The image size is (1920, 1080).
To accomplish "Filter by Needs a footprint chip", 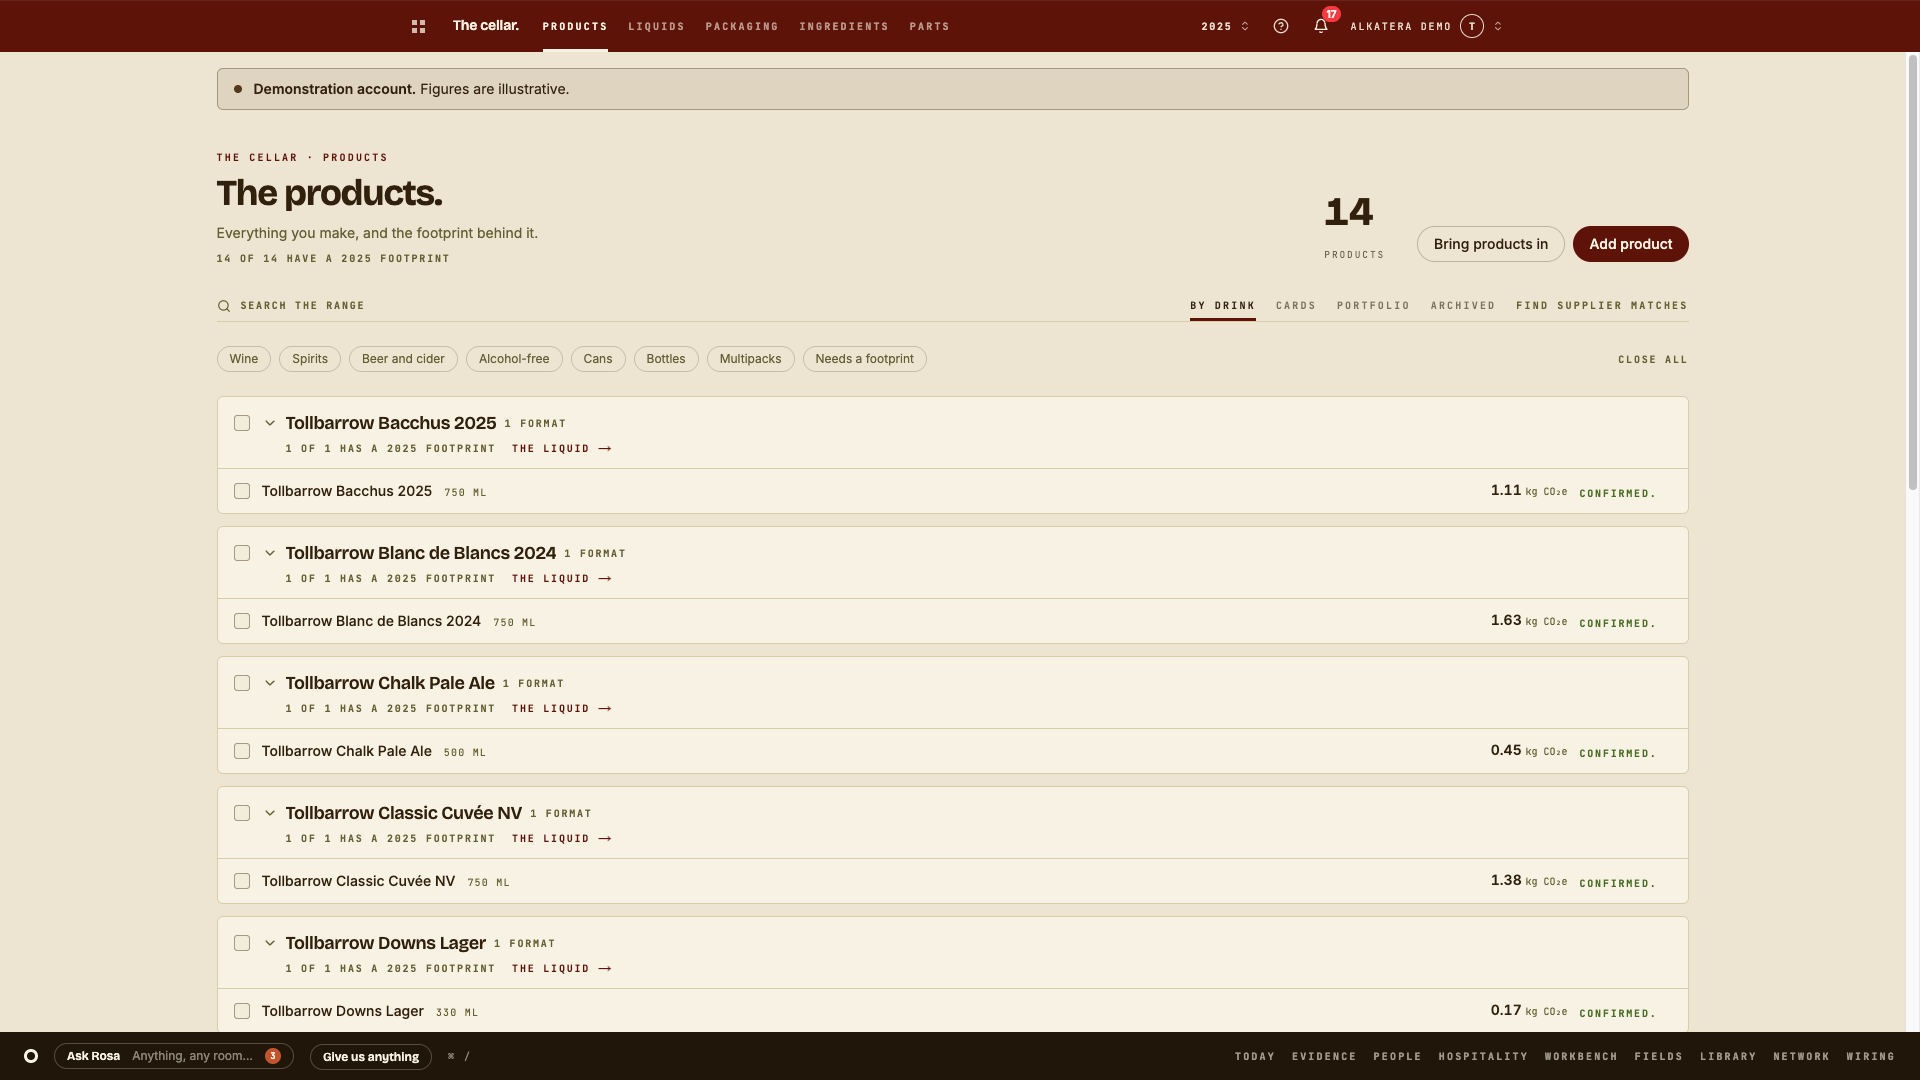I will tap(864, 359).
